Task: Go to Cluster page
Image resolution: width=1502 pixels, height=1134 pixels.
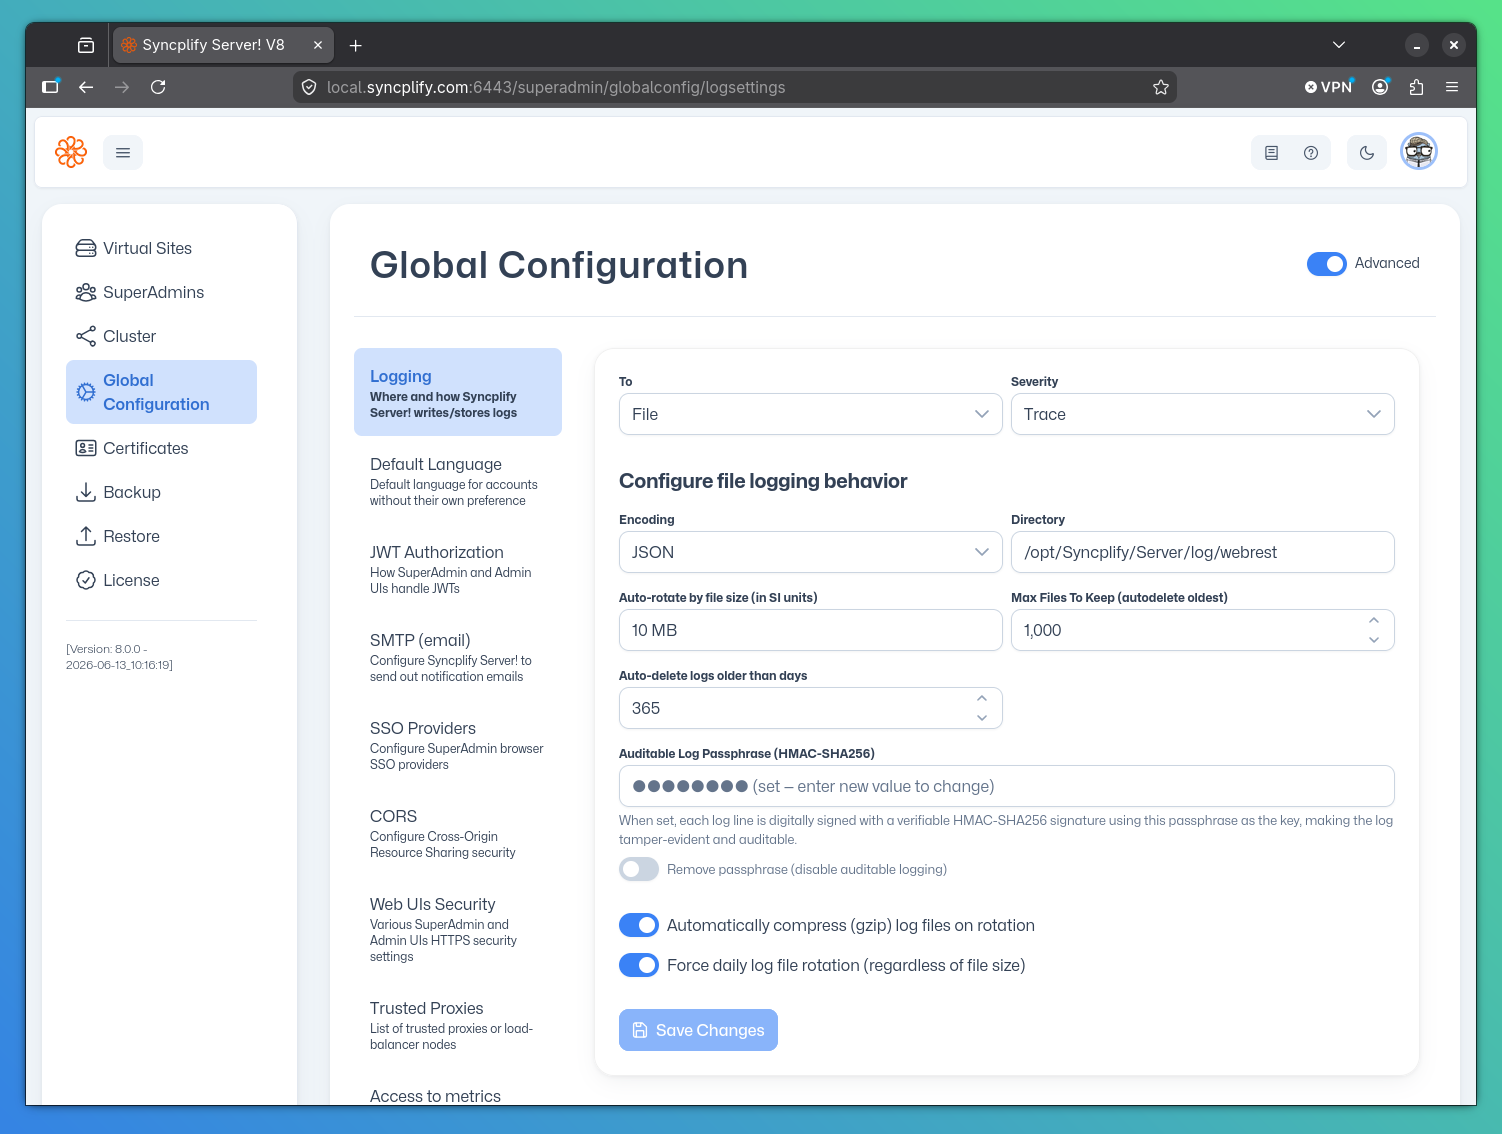Action: [161, 336]
